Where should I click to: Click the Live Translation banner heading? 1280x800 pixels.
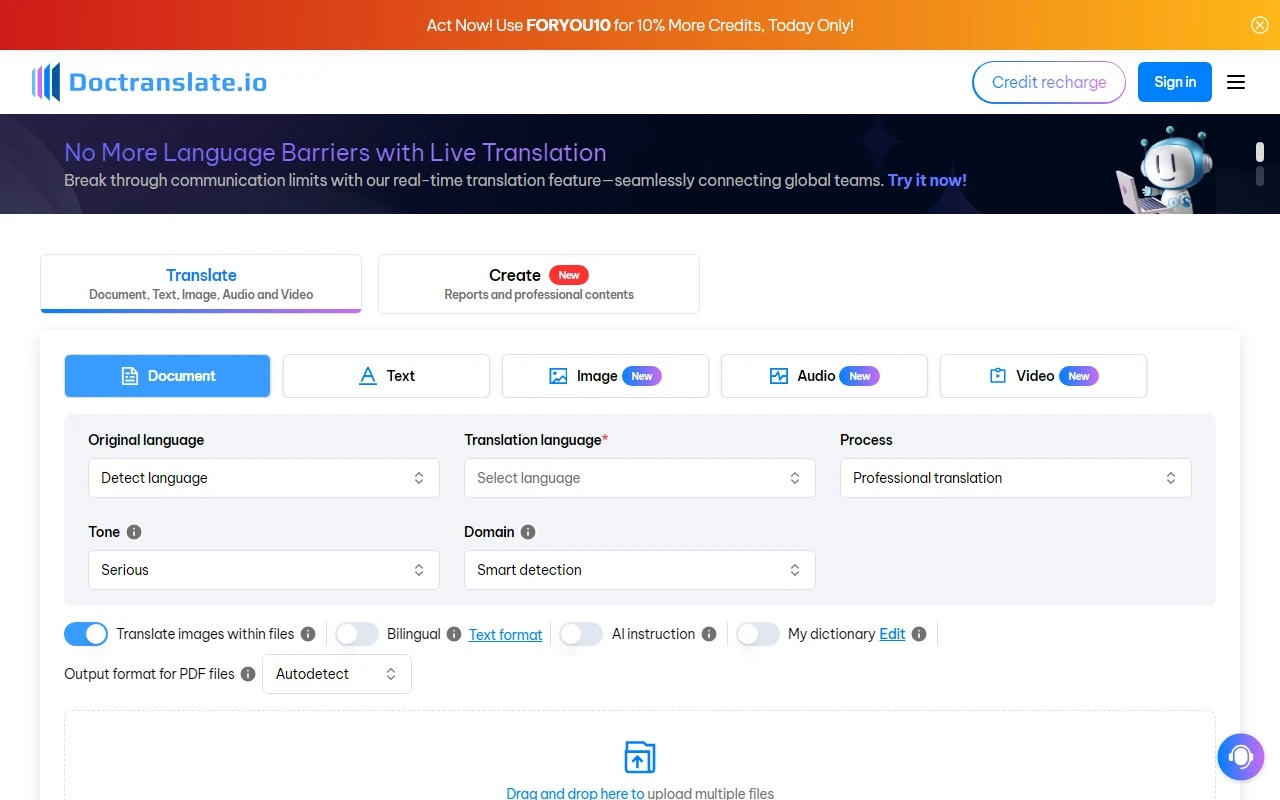(335, 152)
